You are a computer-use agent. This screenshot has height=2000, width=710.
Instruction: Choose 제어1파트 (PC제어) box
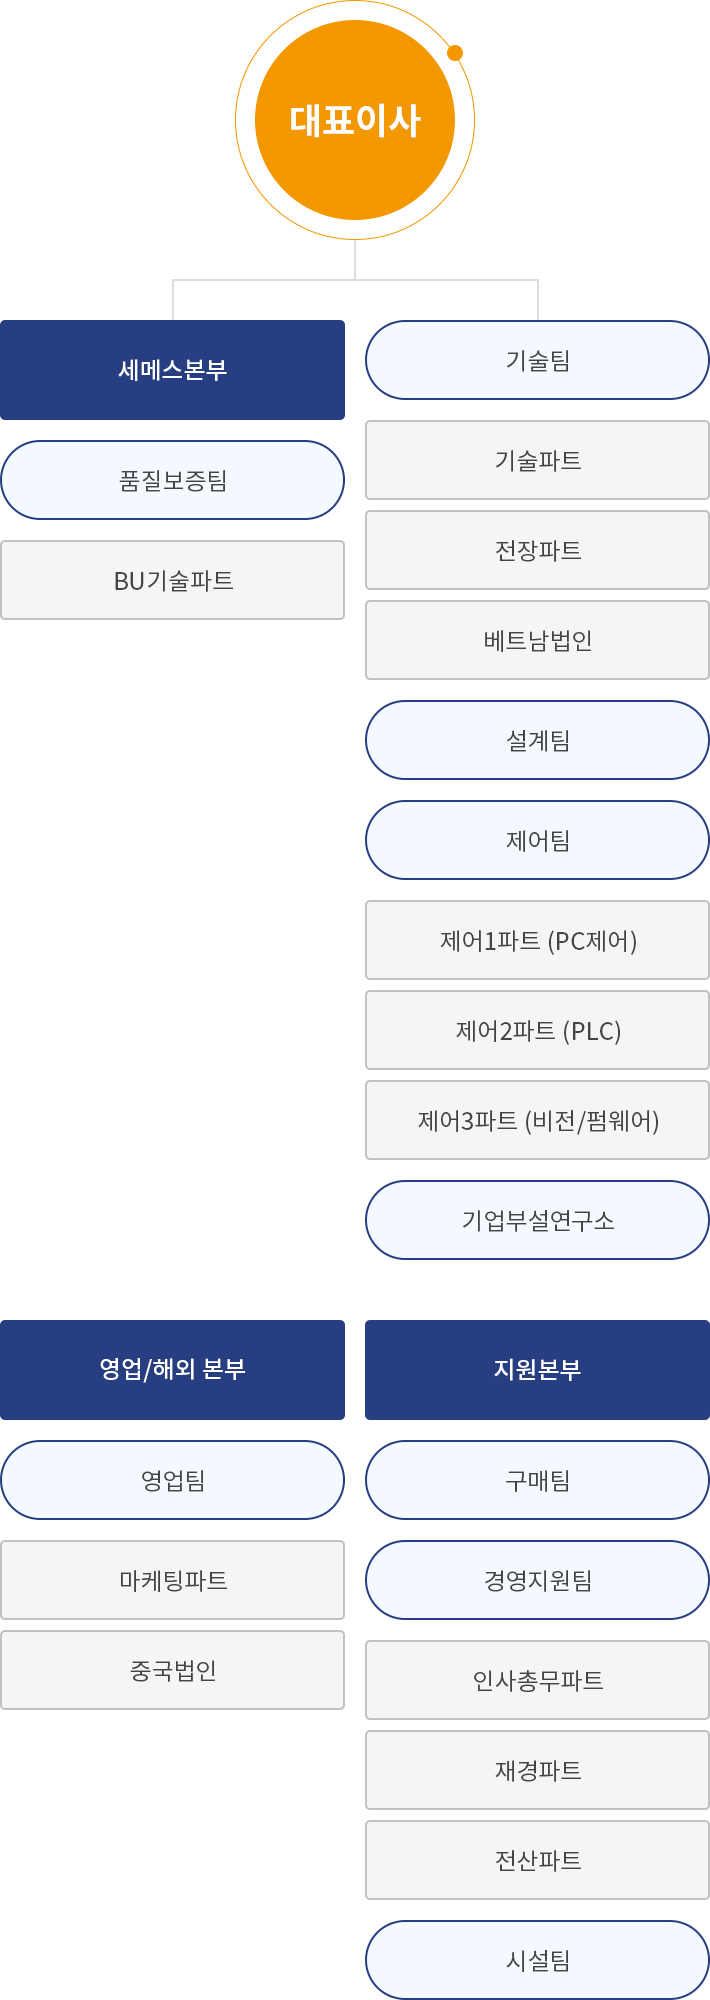[x=537, y=940]
